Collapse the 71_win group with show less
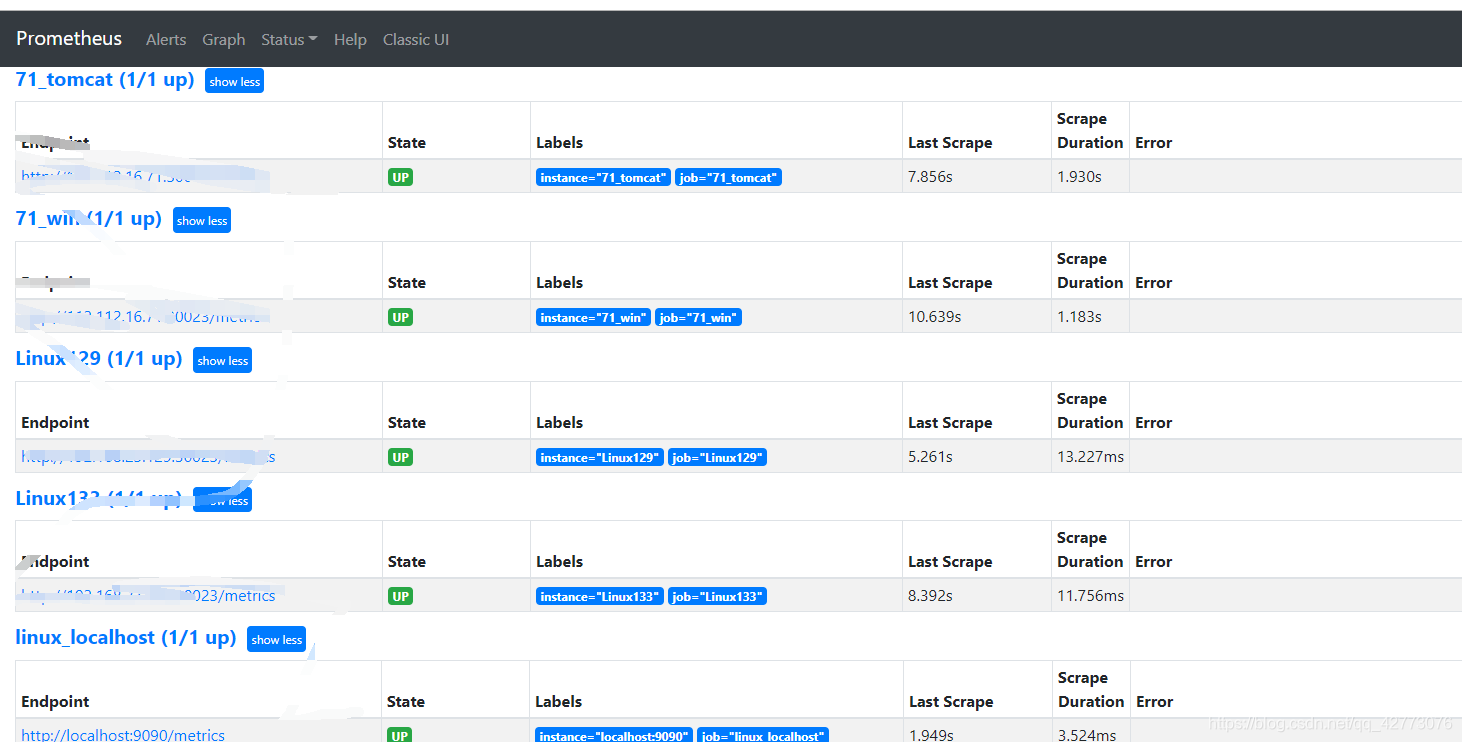1462x742 pixels. point(202,221)
